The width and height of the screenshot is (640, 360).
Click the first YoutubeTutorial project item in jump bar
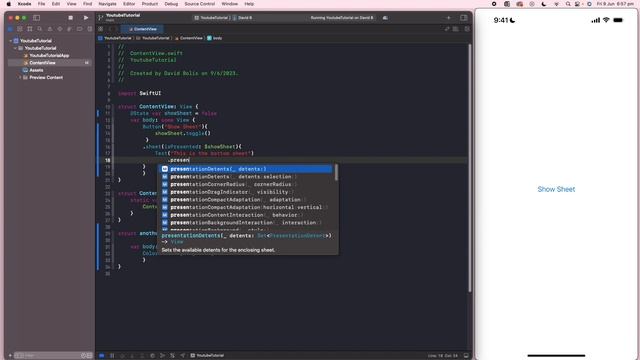[115, 38]
